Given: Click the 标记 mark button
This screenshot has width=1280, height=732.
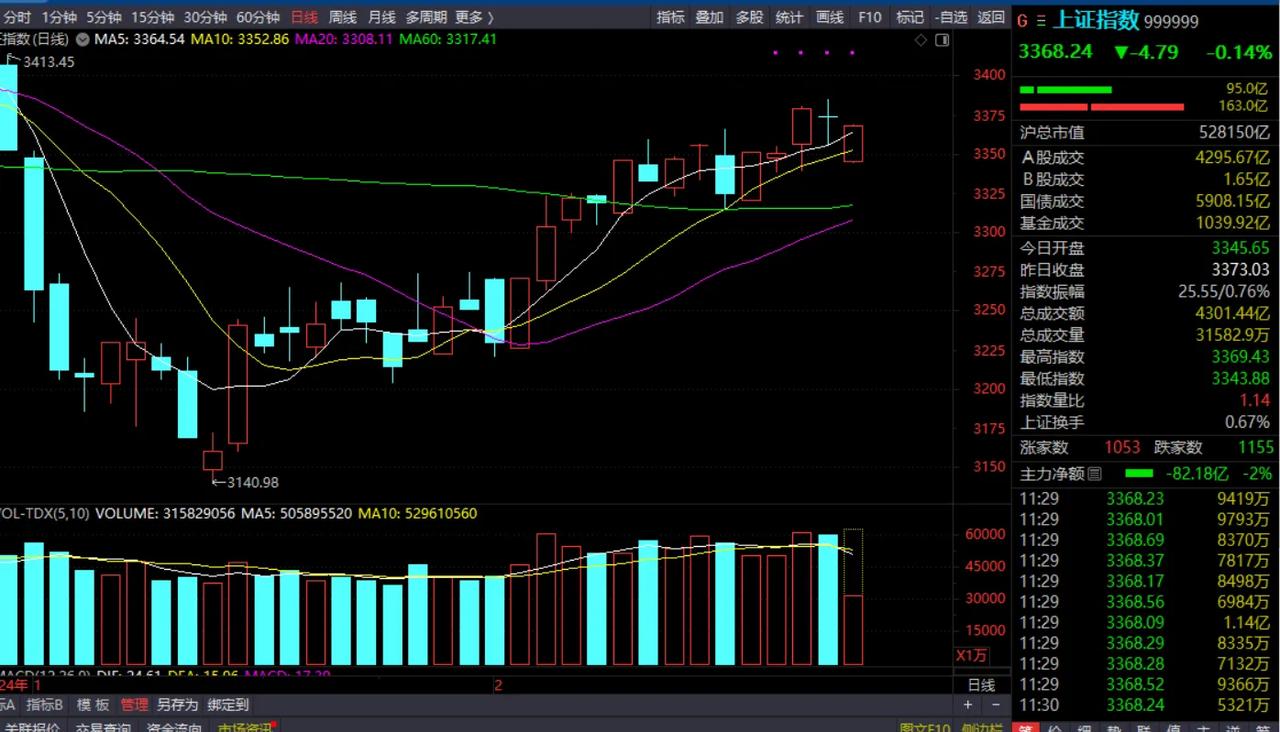Looking at the screenshot, I should click(x=910, y=17).
